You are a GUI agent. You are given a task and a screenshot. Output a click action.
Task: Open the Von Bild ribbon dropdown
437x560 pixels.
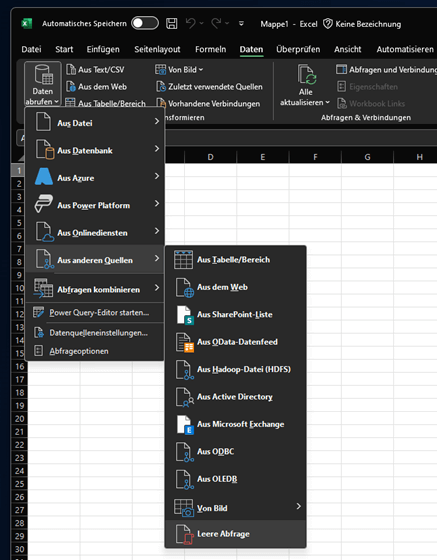coord(179,69)
